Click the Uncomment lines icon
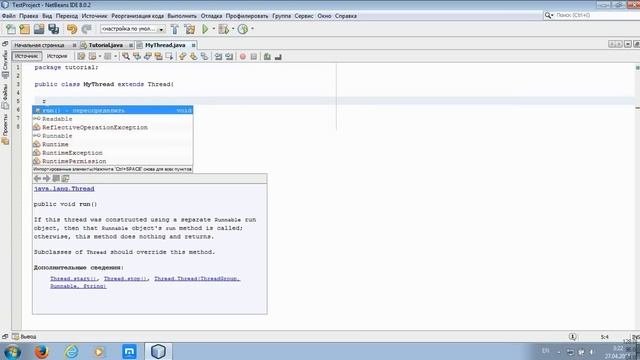This screenshot has width=640, height=360. pyautogui.click(x=278, y=57)
